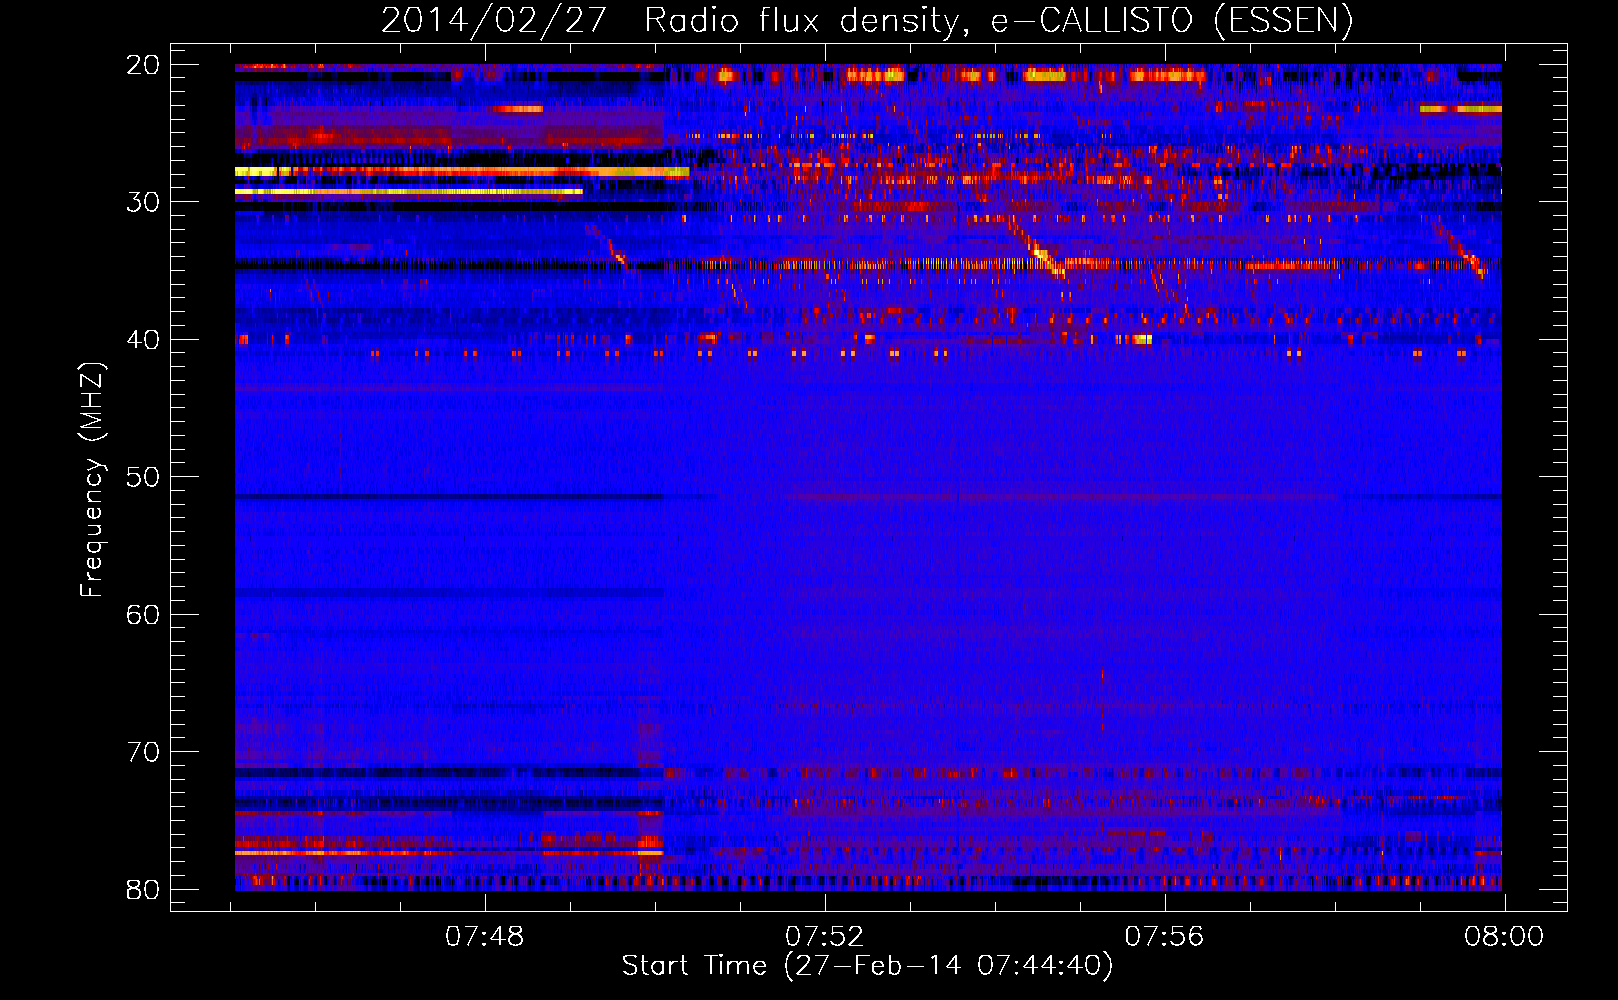Click the 40 frequency tick label
The image size is (1618, 1000).
[x=143, y=340]
